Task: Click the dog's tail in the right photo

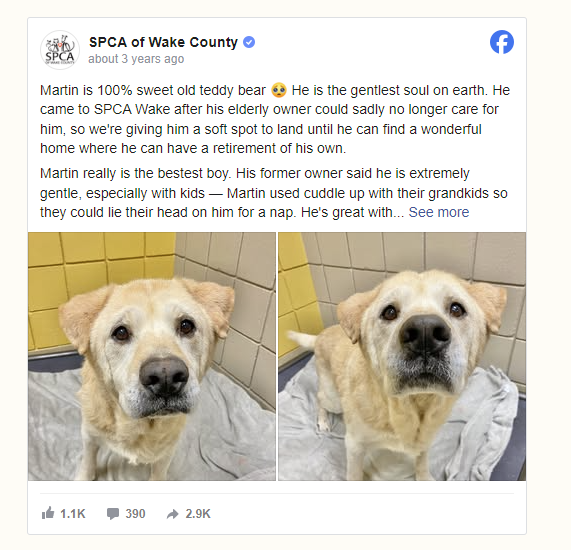Action: [302, 339]
